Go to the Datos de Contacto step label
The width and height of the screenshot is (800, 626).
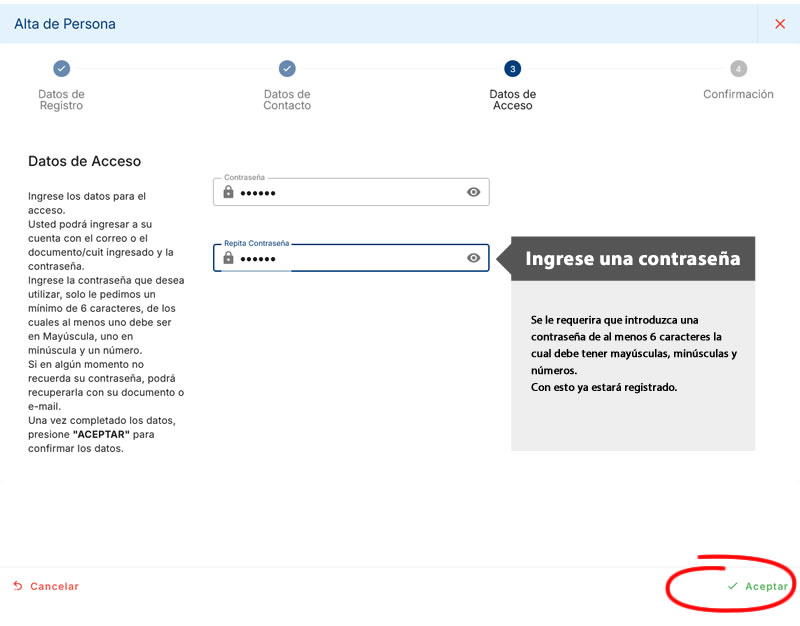click(287, 100)
